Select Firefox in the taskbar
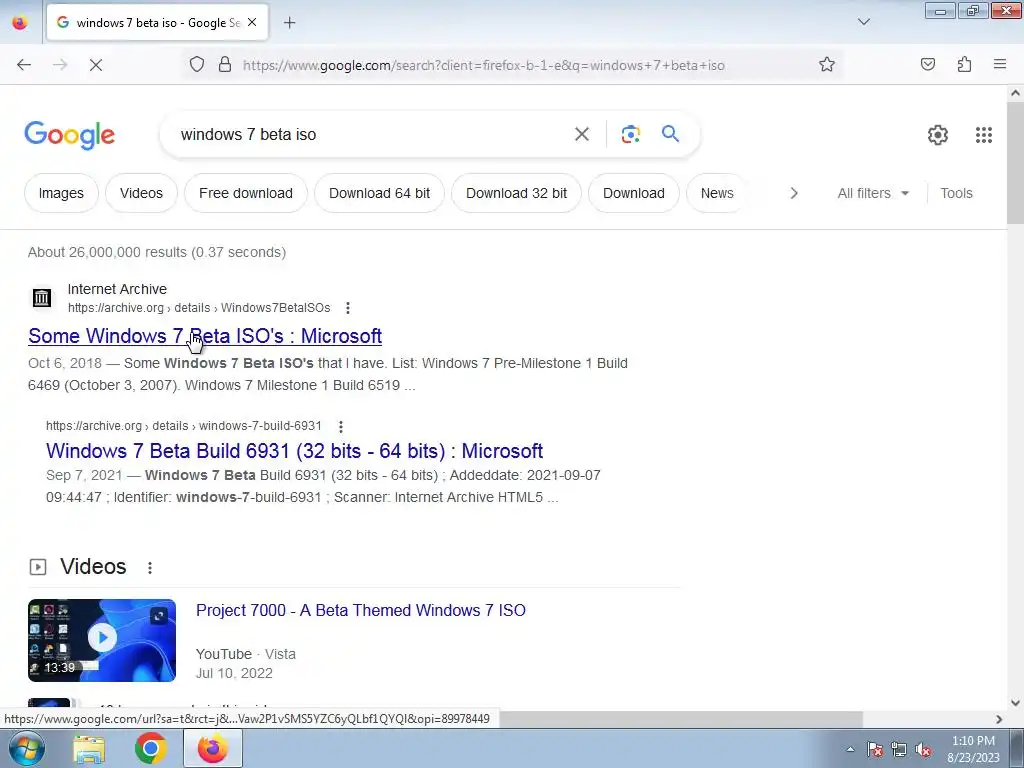 tap(213, 748)
